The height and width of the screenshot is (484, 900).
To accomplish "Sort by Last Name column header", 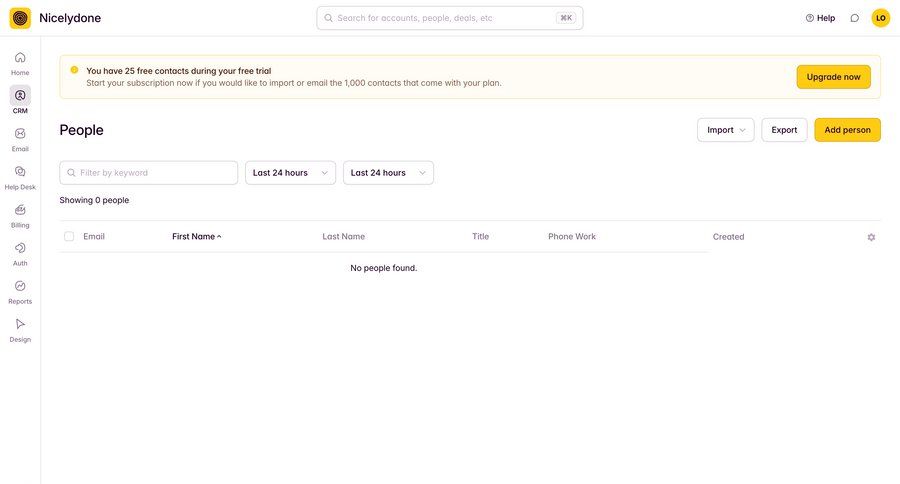I will pos(343,237).
